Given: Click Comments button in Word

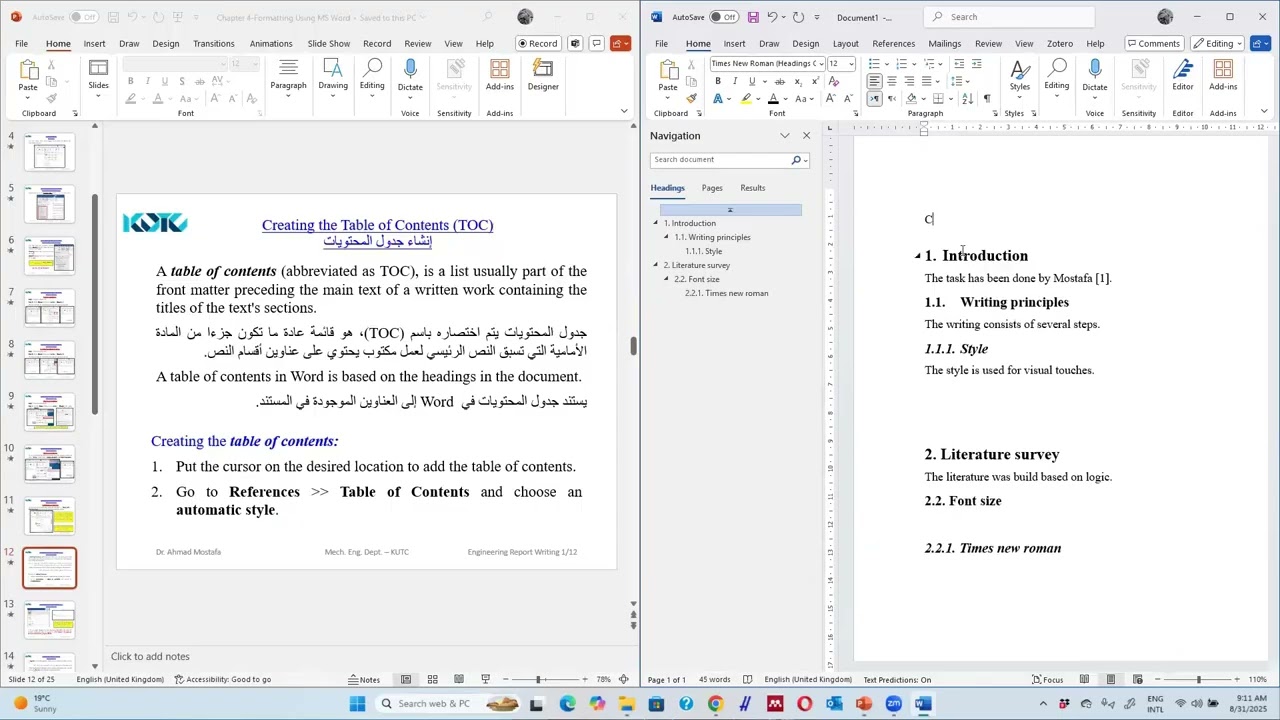Looking at the screenshot, I should pos(1153,44).
